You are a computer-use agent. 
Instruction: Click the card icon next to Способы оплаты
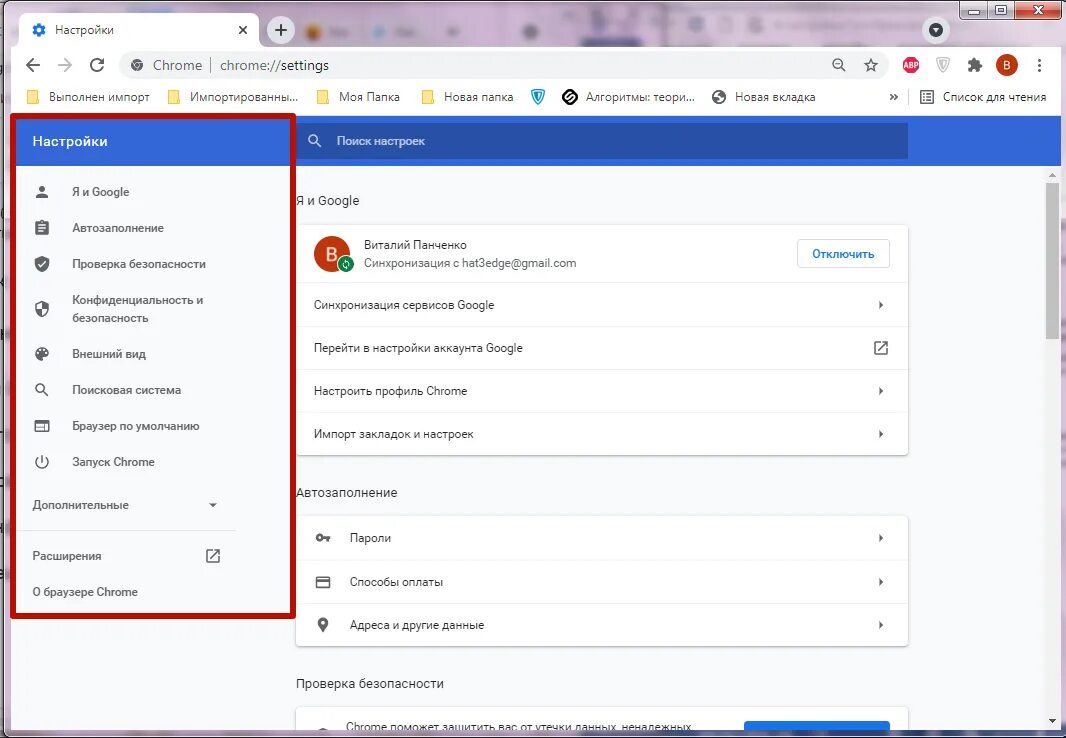(x=323, y=582)
